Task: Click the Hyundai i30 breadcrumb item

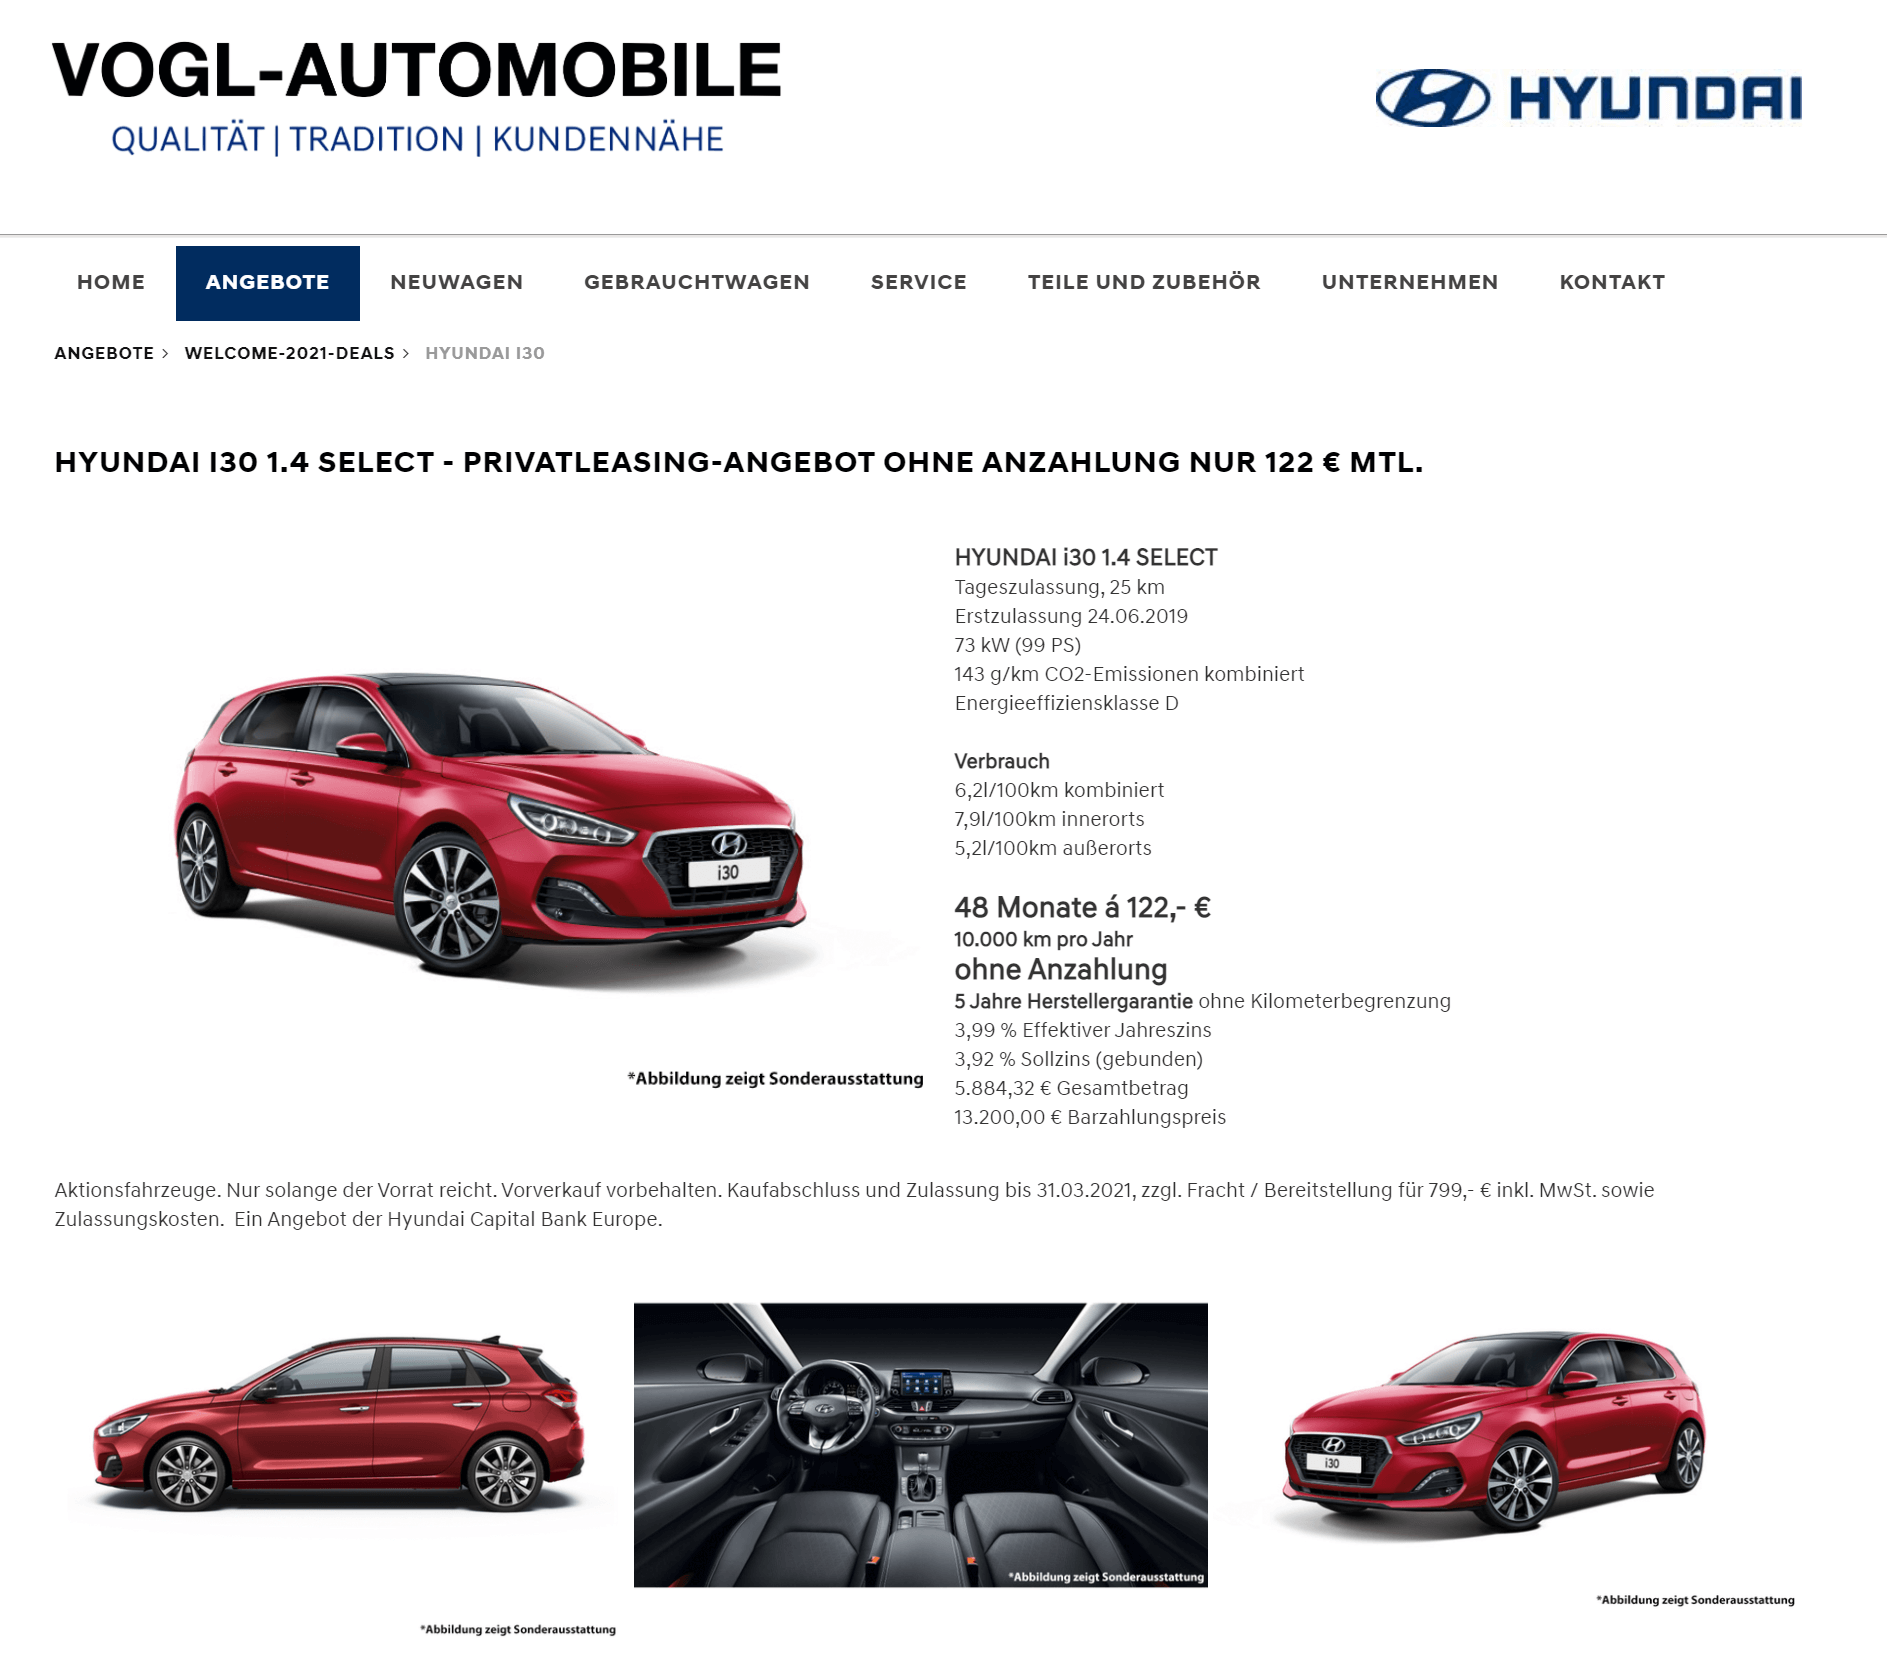Action: point(485,353)
